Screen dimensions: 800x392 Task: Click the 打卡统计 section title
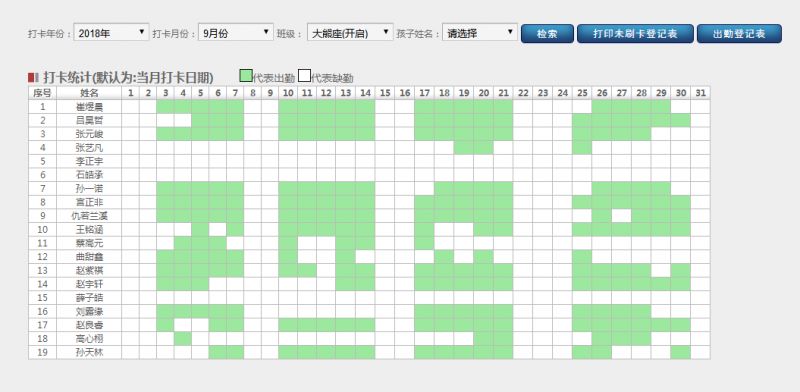pyautogui.click(x=128, y=78)
